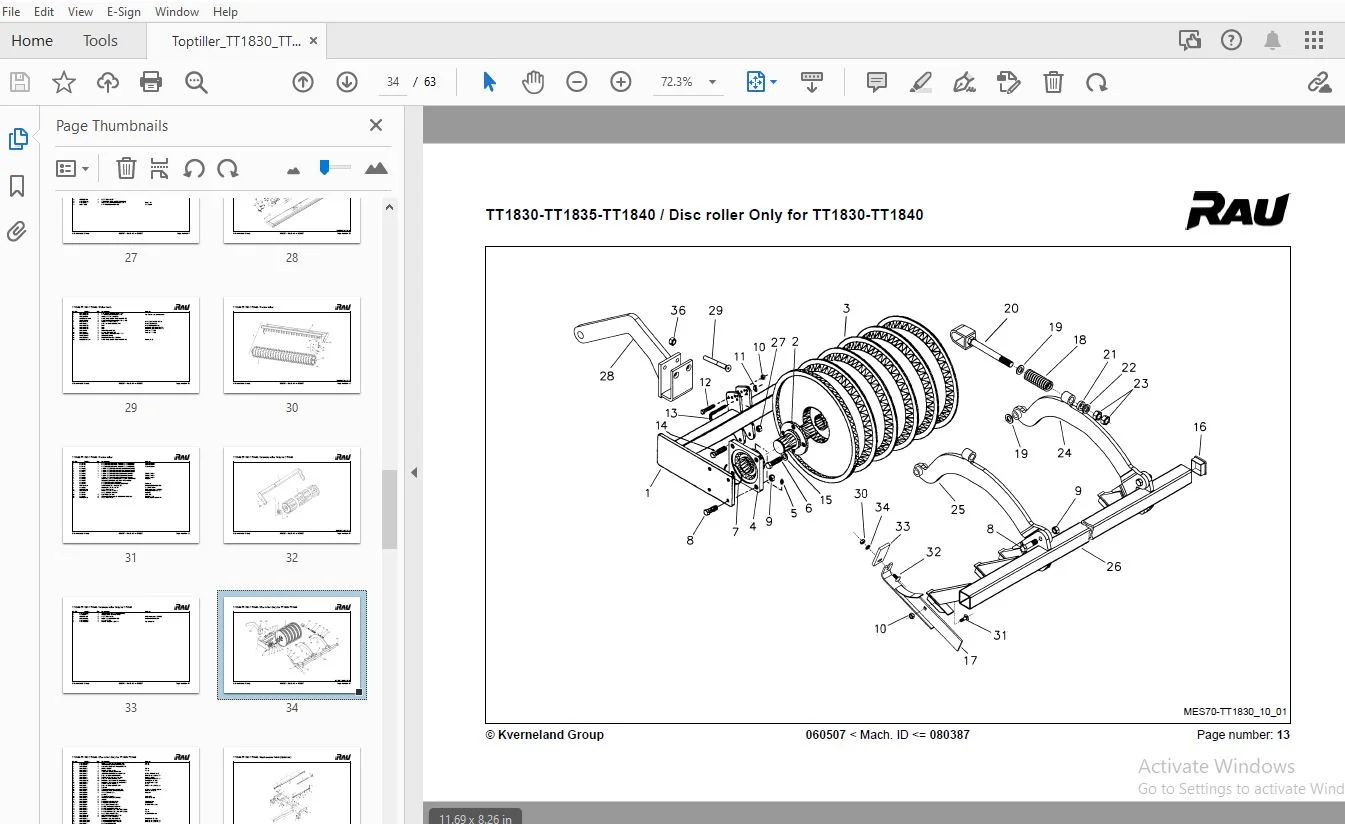
Task: Click the cloud upload icon
Action: click(x=108, y=82)
